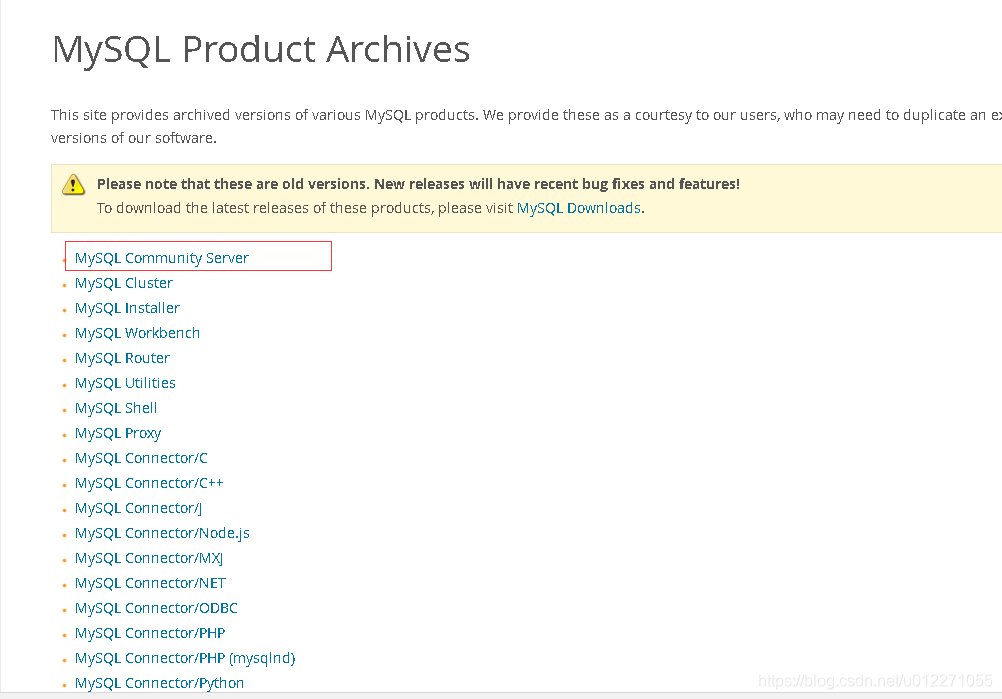
Task: Choose the MySQL Connector/J link
Action: tap(138, 508)
